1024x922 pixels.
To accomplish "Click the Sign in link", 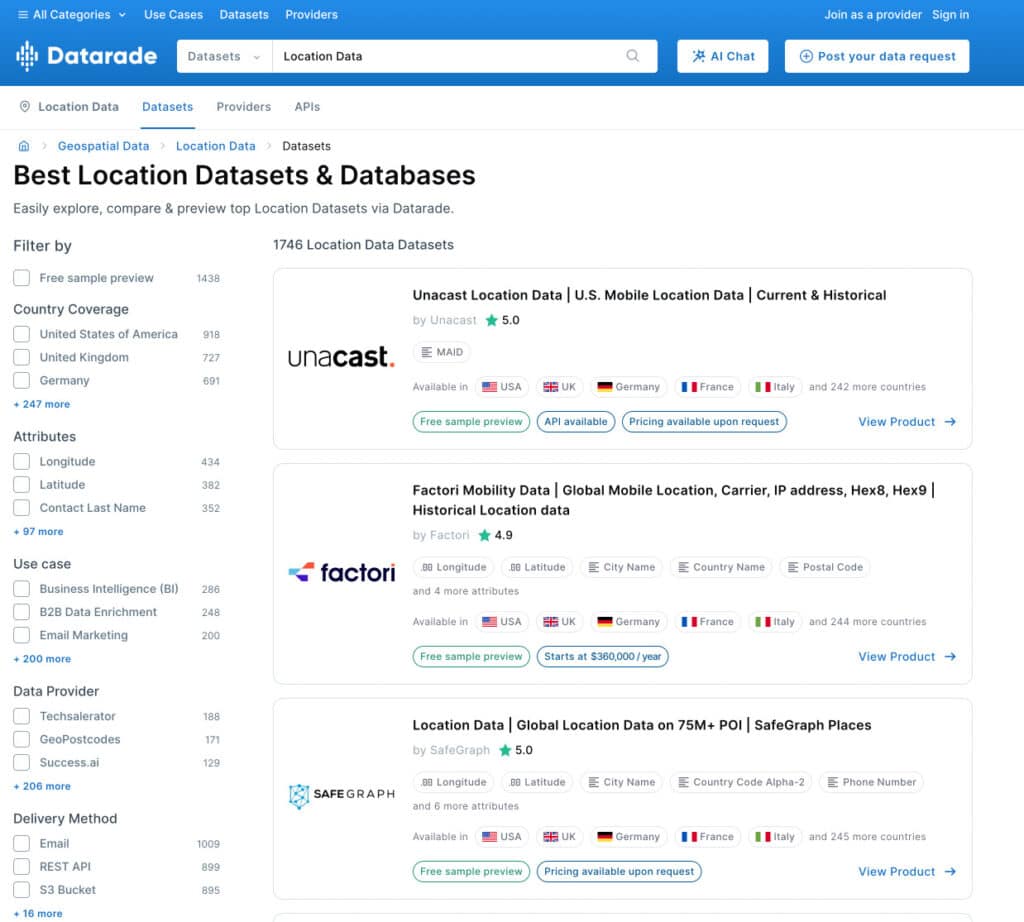I will pyautogui.click(x=950, y=14).
